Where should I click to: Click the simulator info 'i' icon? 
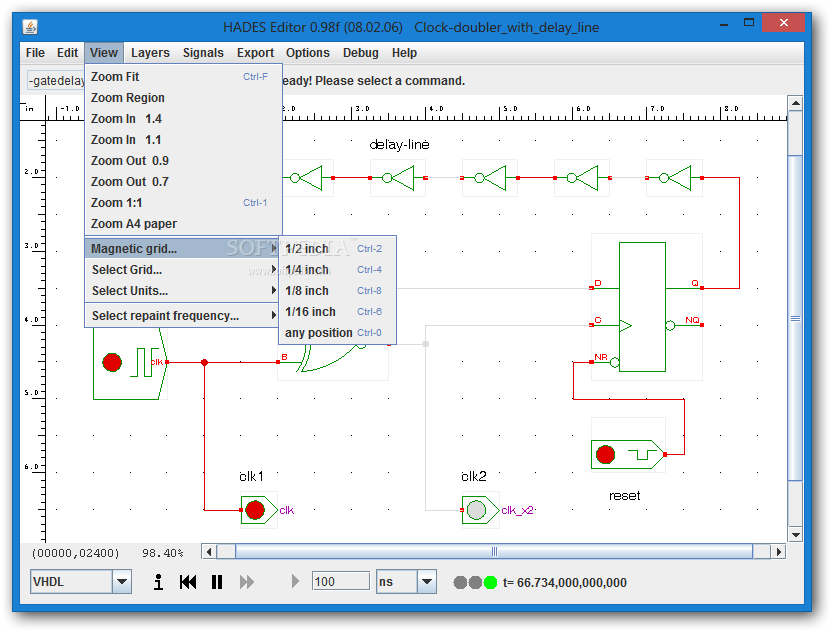(158, 582)
